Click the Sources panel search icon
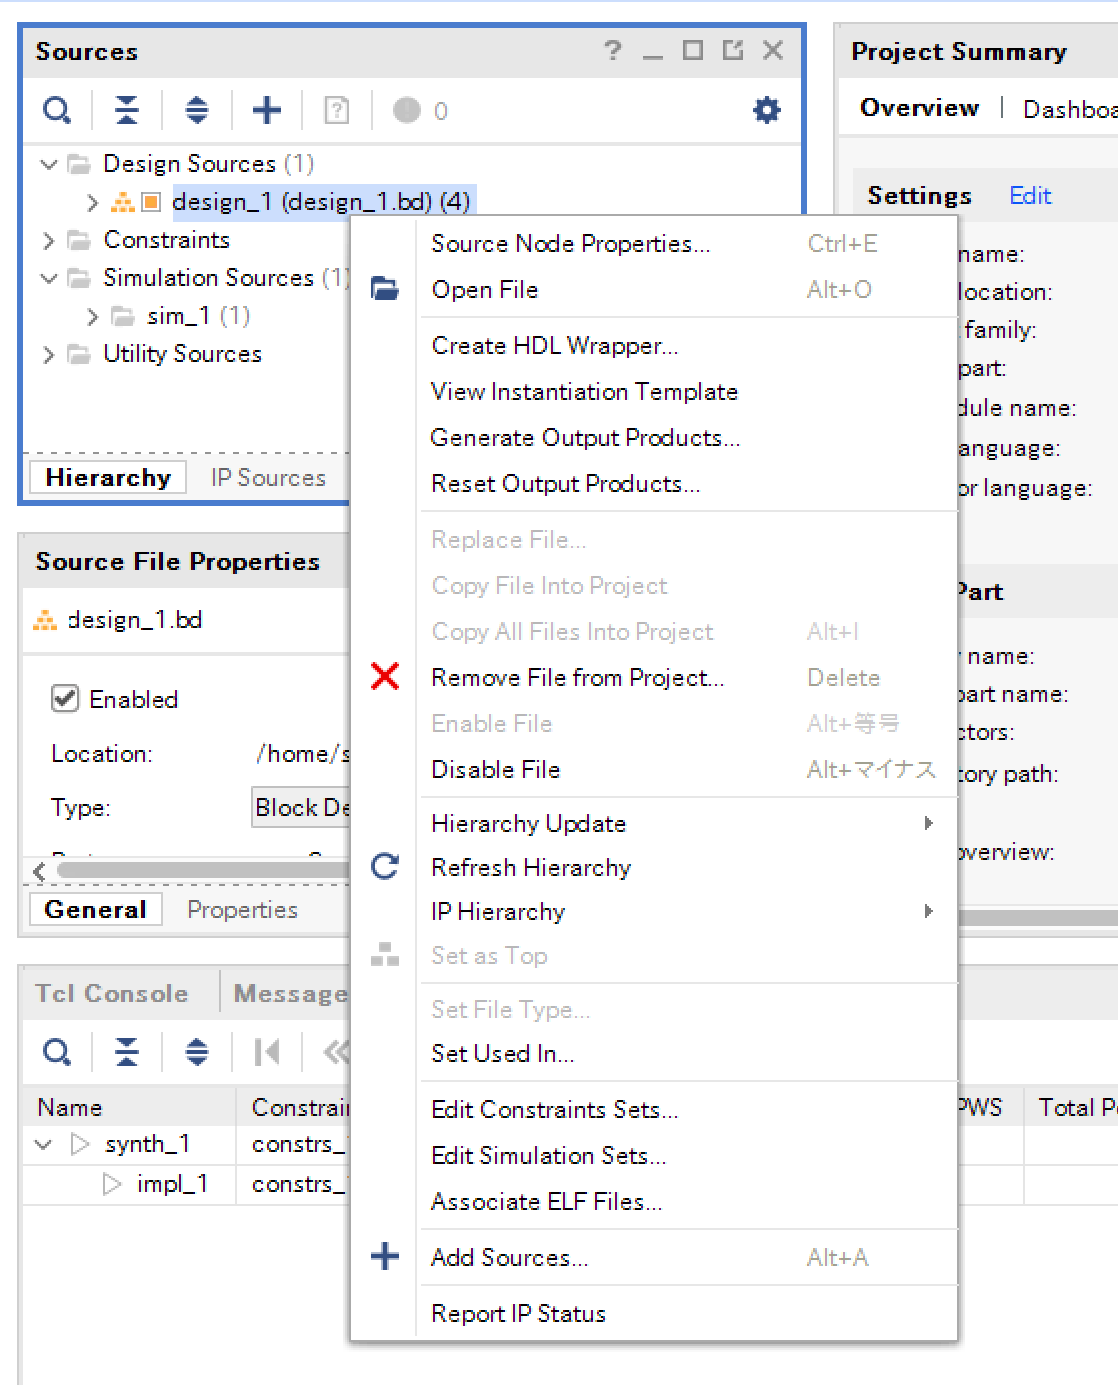The width and height of the screenshot is (1118, 1385). click(57, 110)
